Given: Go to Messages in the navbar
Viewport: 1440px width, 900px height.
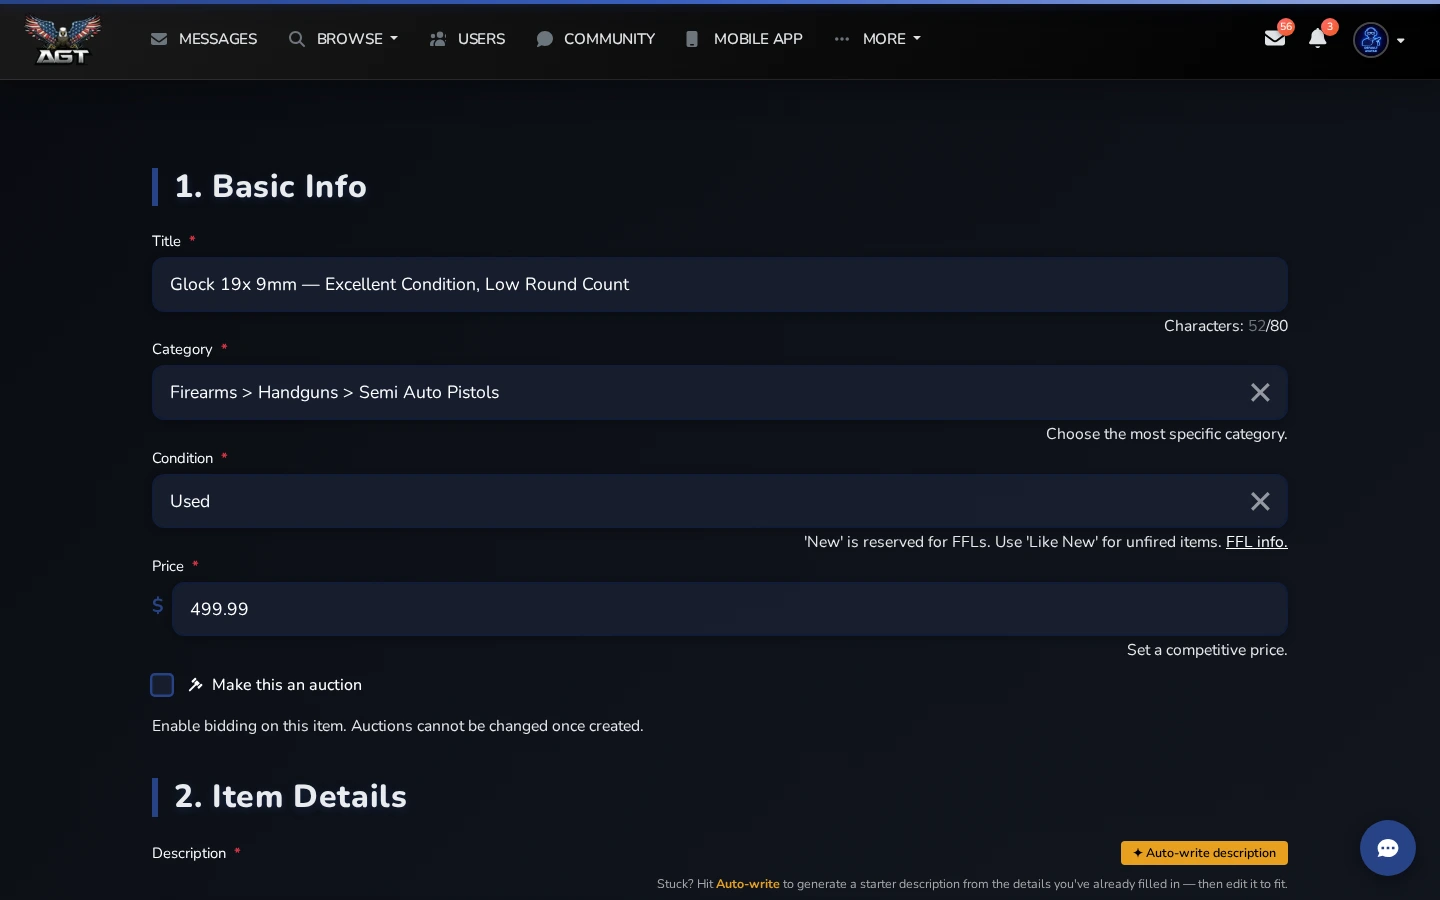Looking at the screenshot, I should click(x=204, y=39).
